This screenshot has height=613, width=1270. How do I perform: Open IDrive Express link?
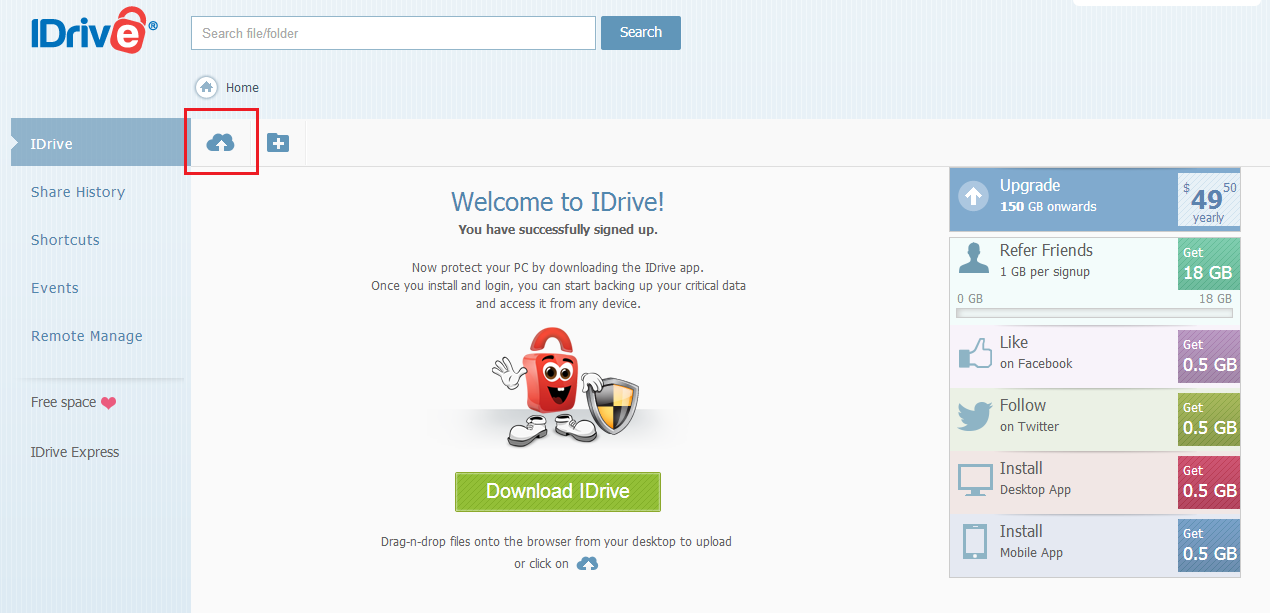[75, 452]
